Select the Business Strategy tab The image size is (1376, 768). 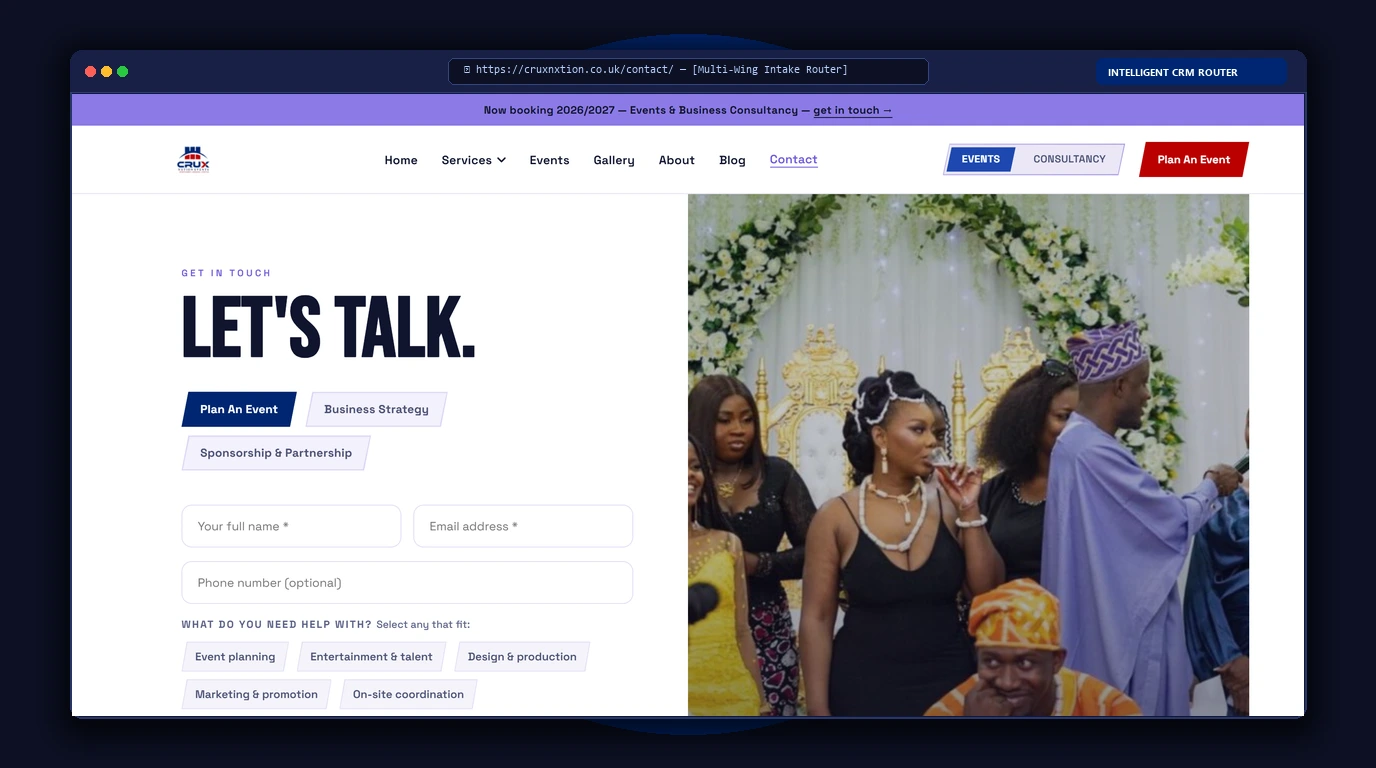tap(376, 409)
